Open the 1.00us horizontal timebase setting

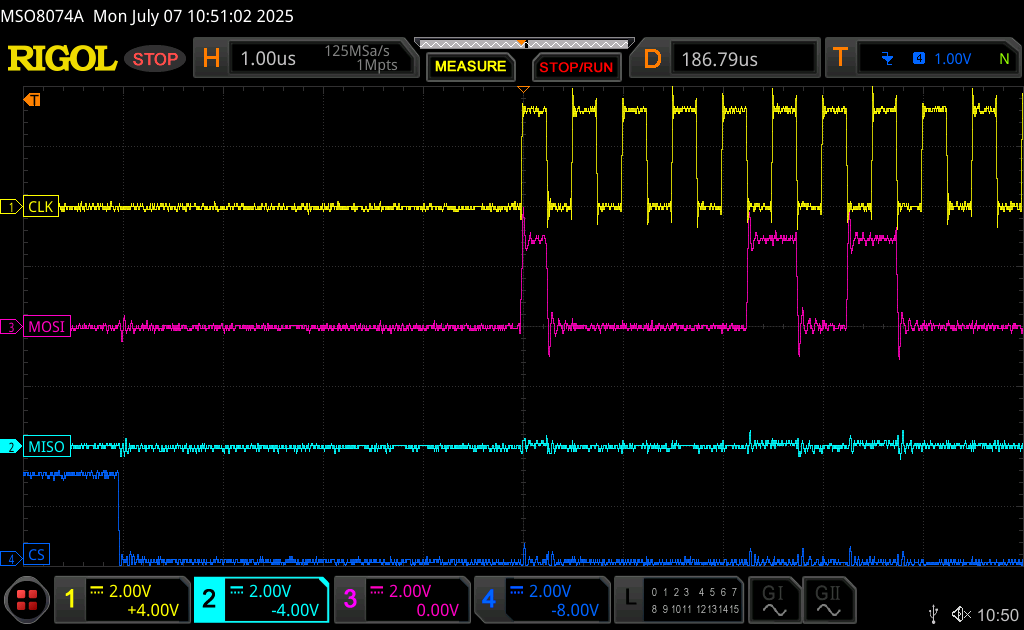(268, 59)
